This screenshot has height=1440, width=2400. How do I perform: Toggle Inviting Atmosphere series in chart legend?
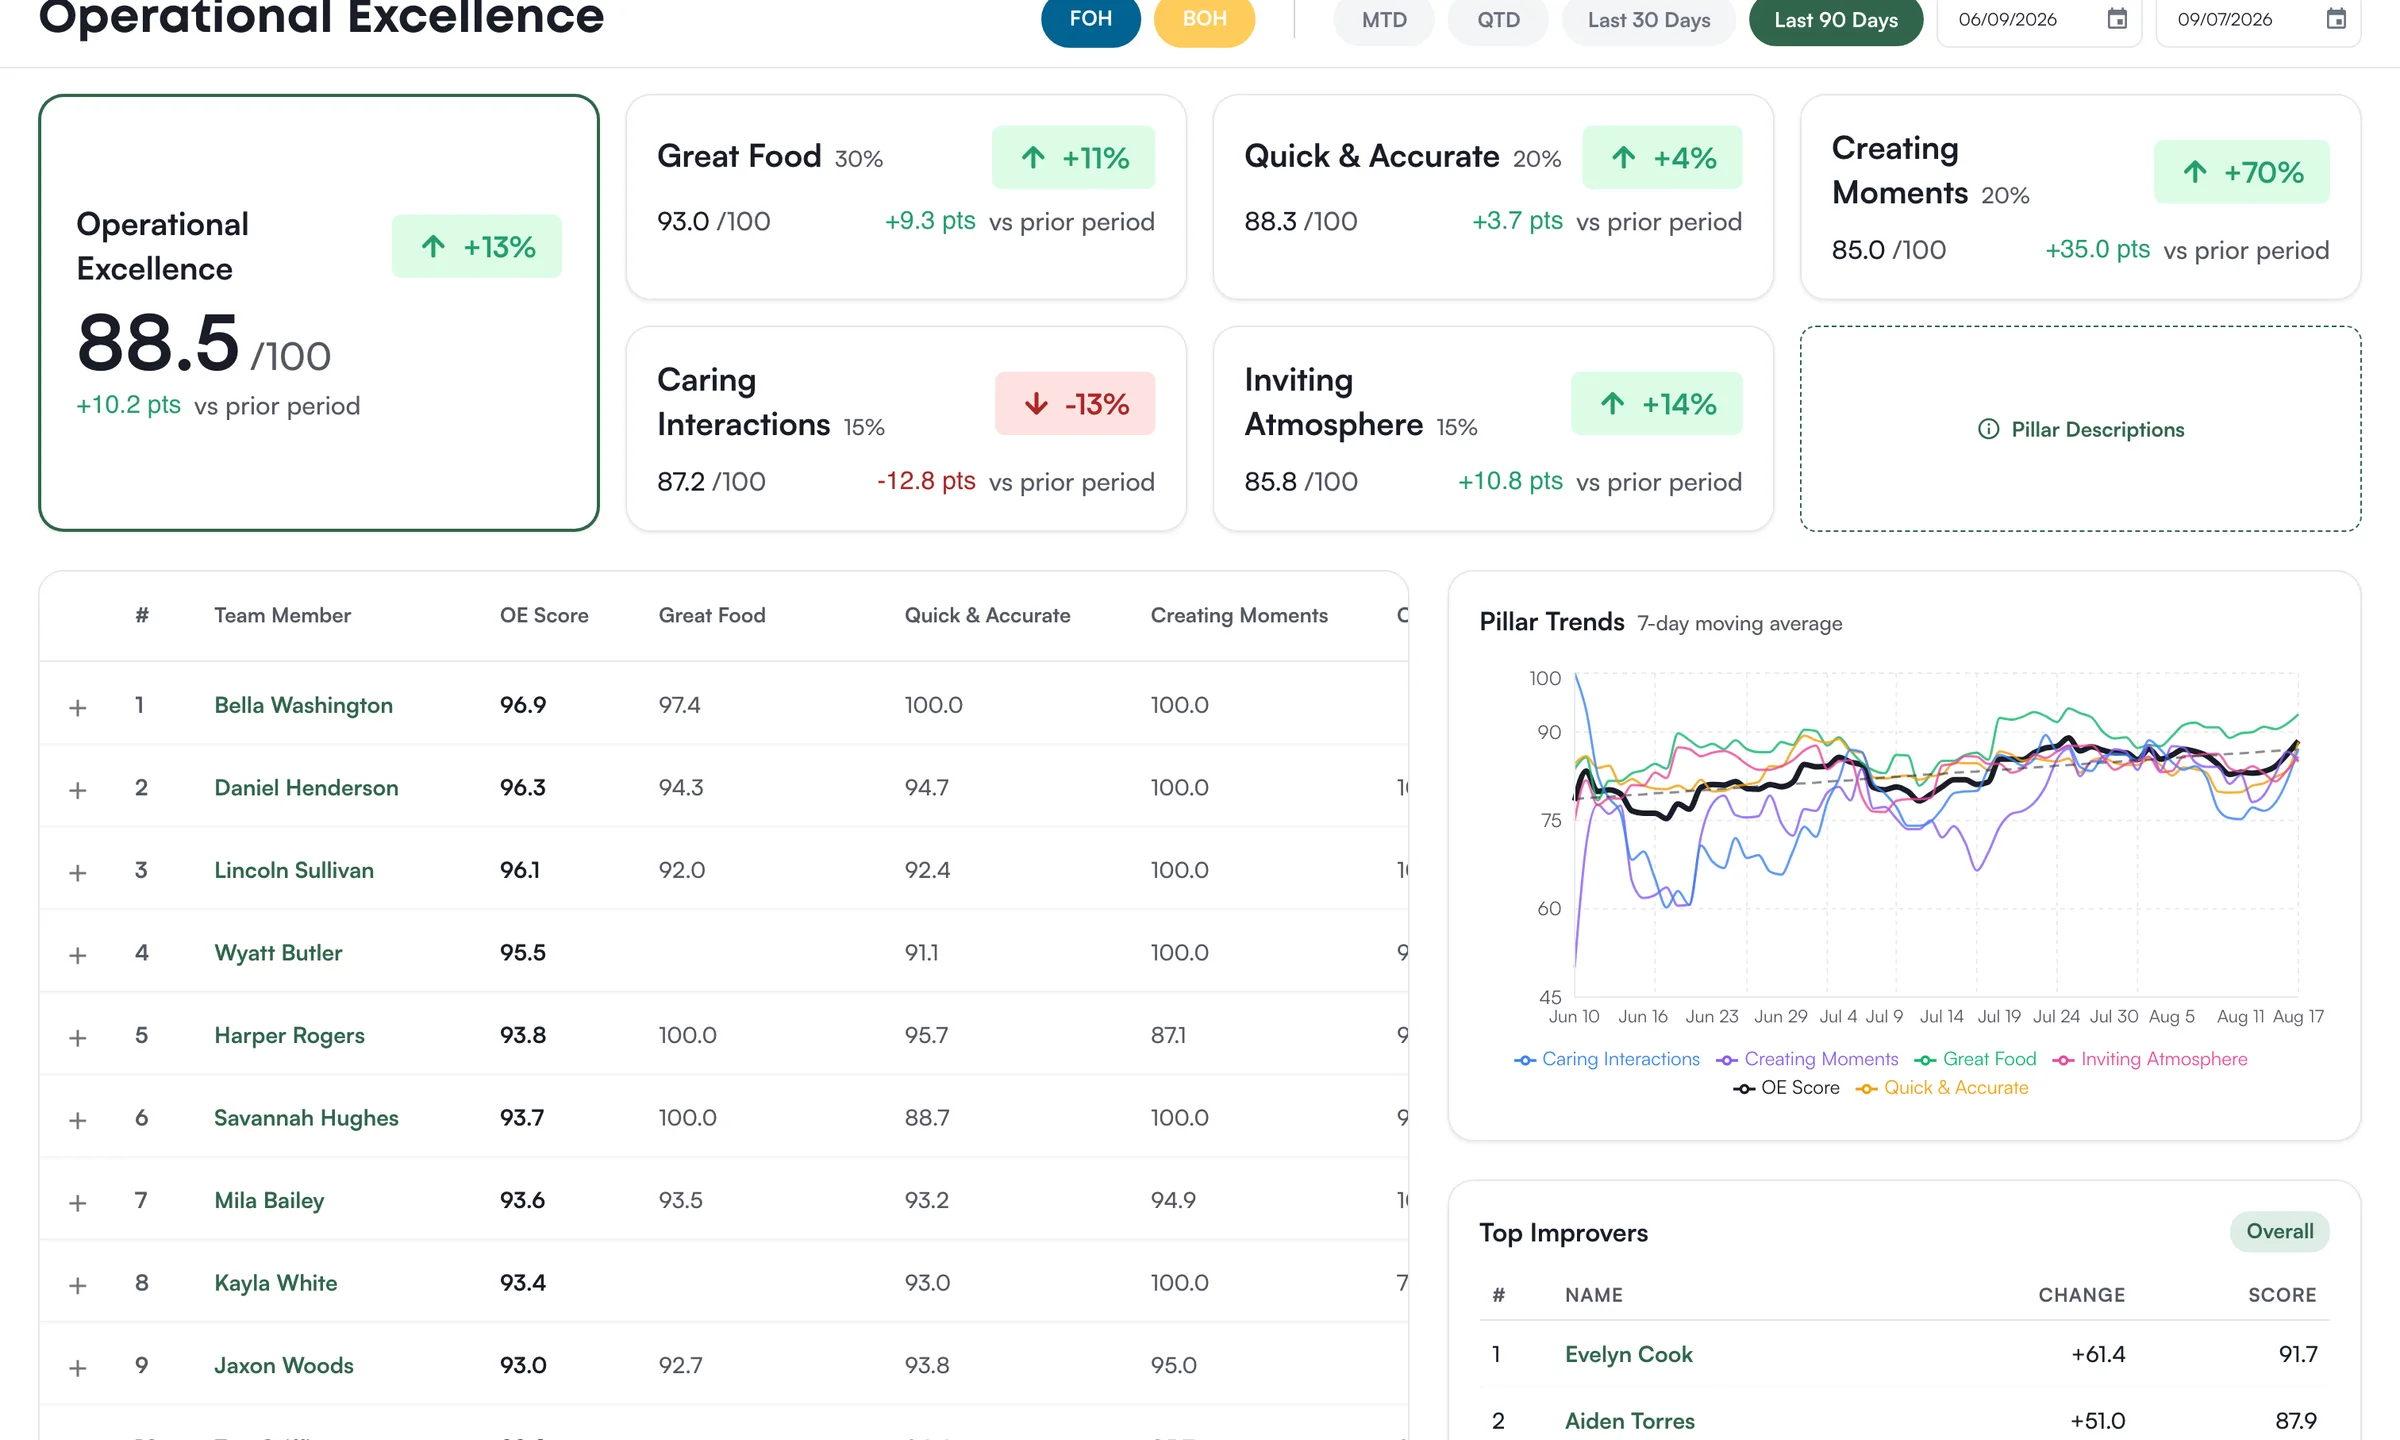[x=2149, y=1059]
